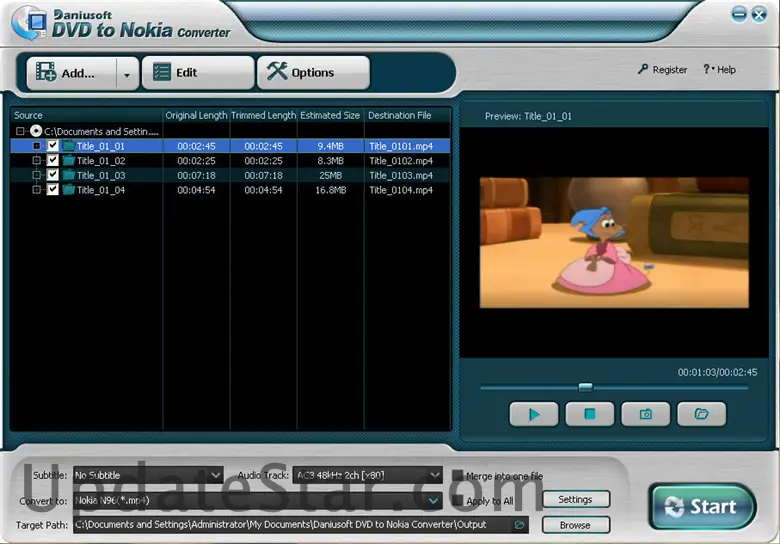Click the 9.4MB estimated size cell
780x544 pixels.
(x=330, y=146)
